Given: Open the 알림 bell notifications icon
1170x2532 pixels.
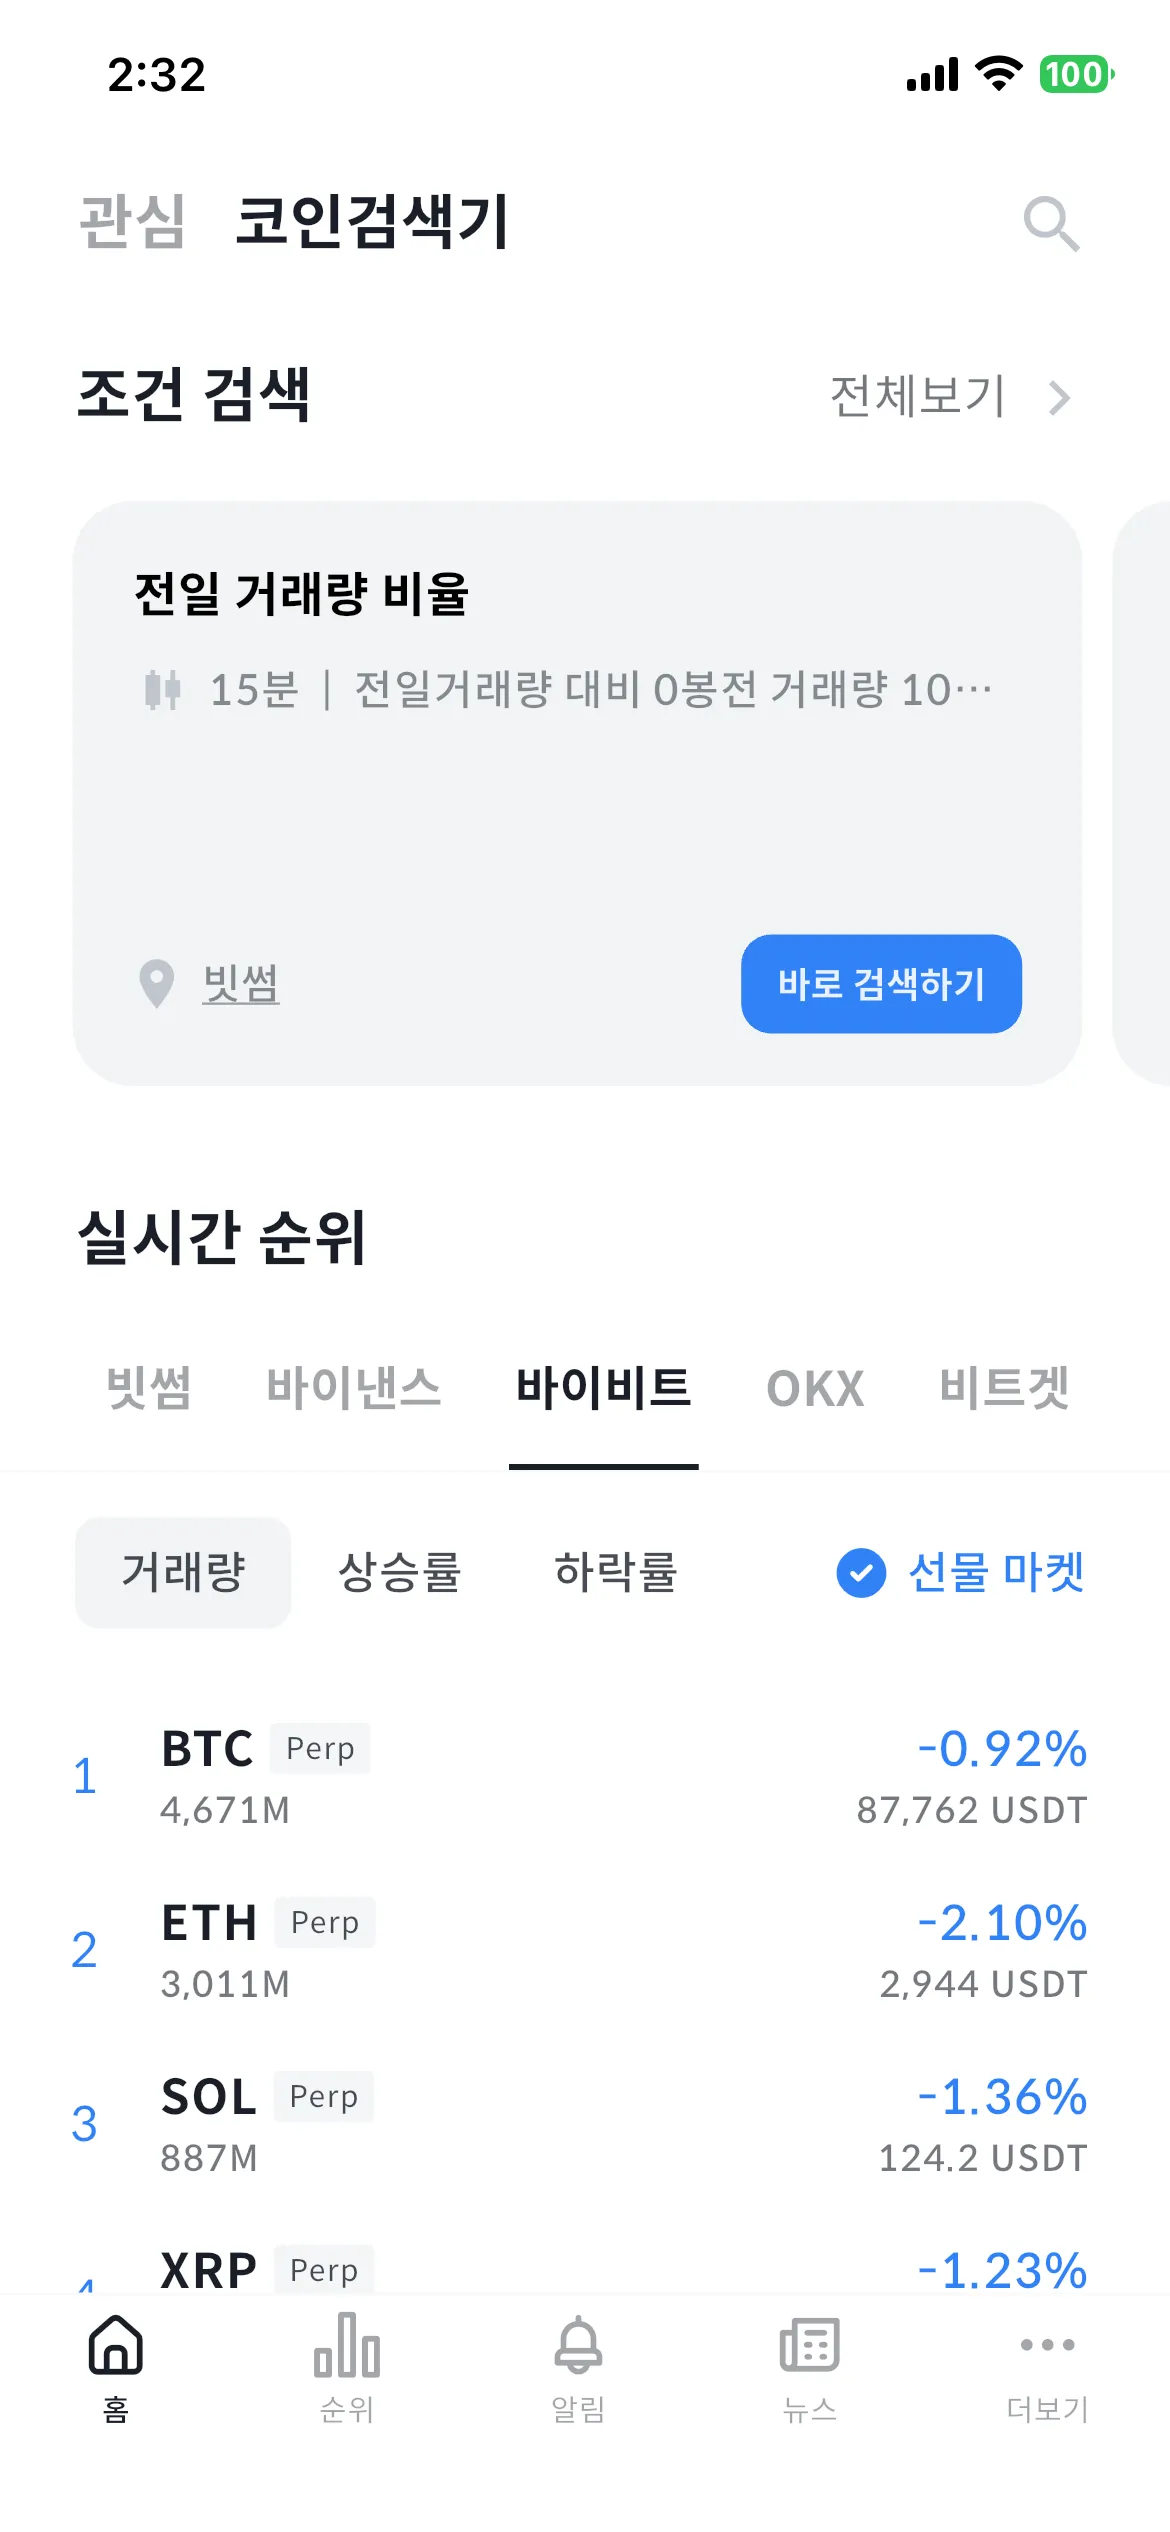Looking at the screenshot, I should (578, 2345).
